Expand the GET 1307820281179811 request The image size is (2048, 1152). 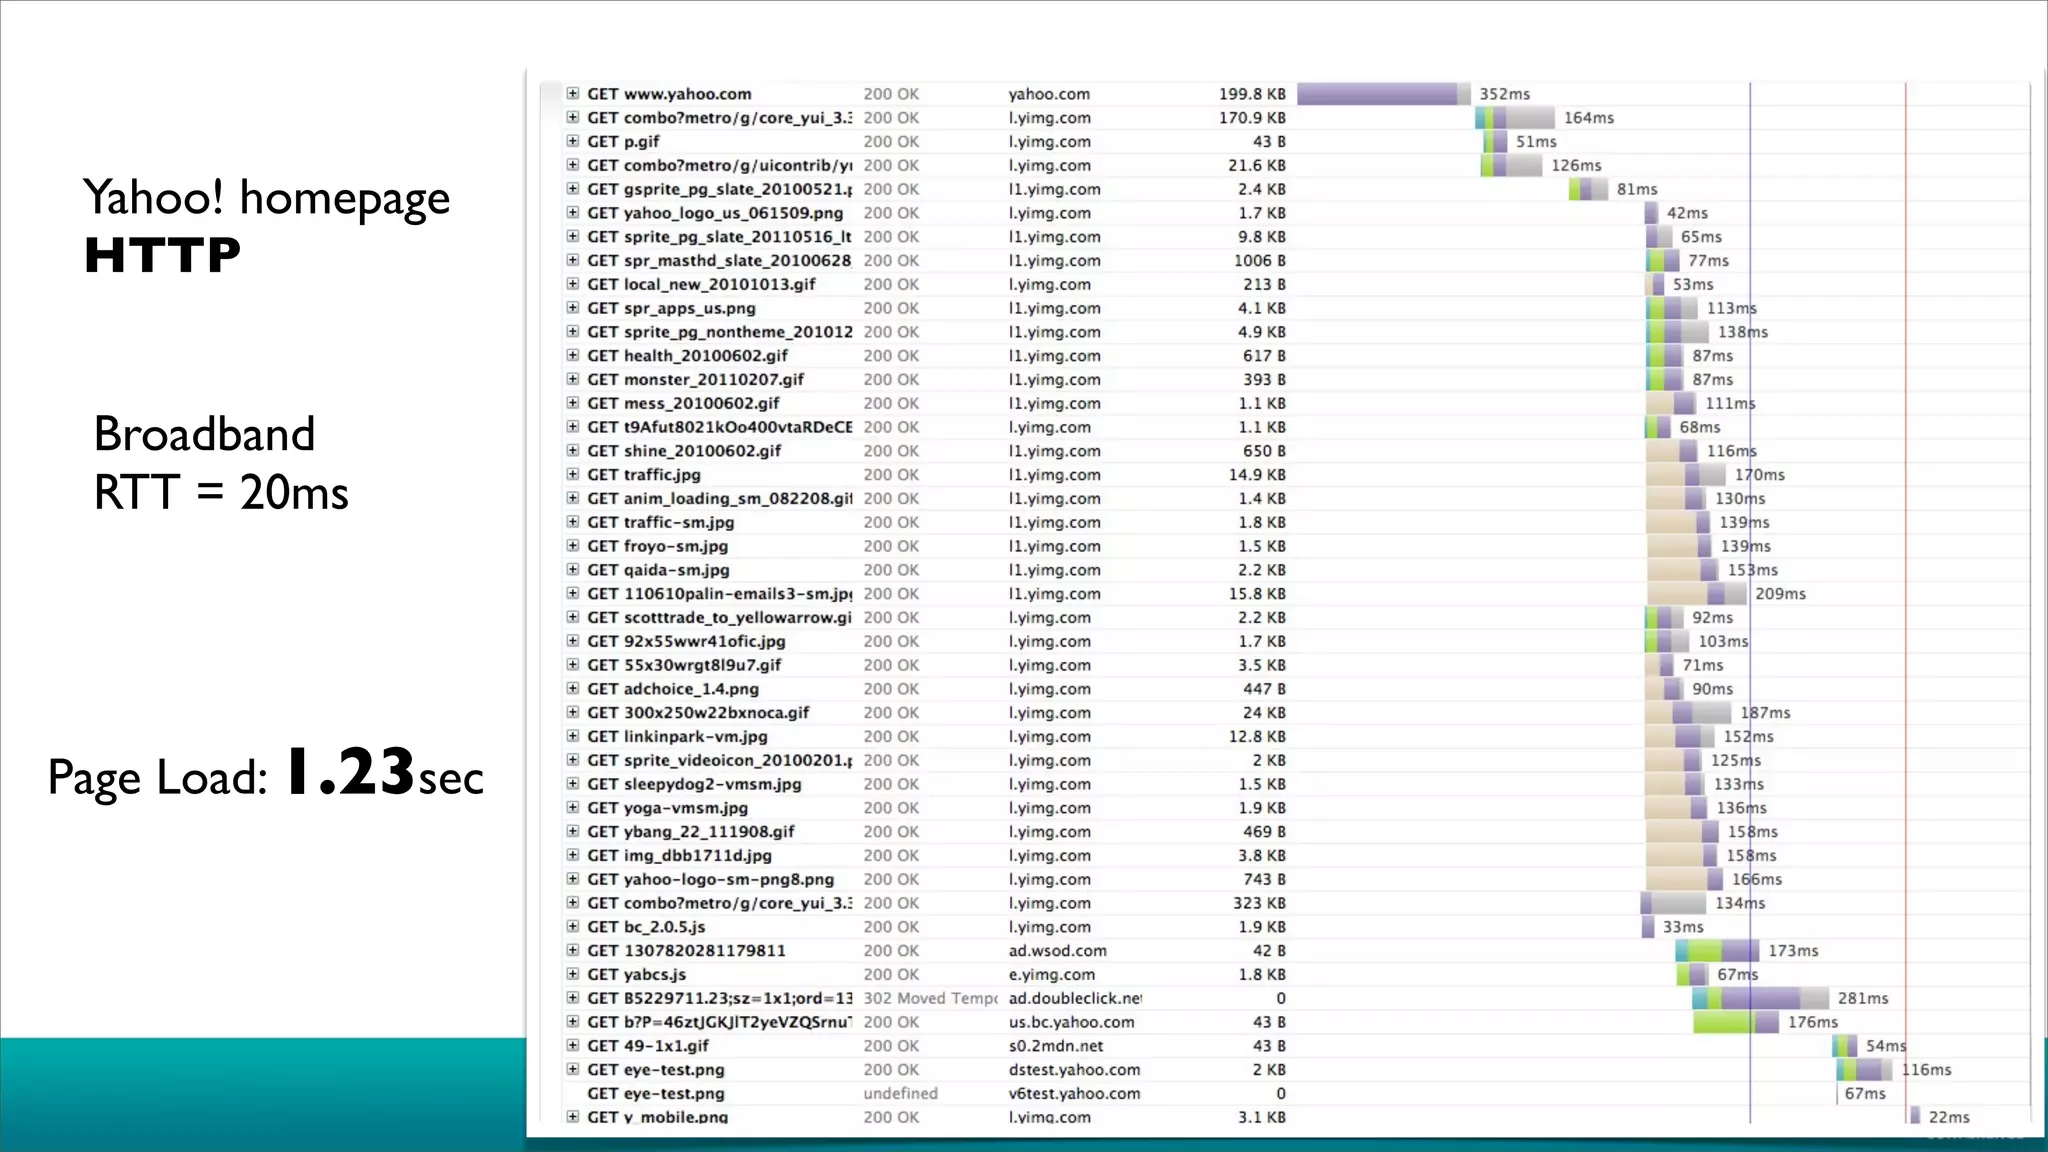point(573,950)
